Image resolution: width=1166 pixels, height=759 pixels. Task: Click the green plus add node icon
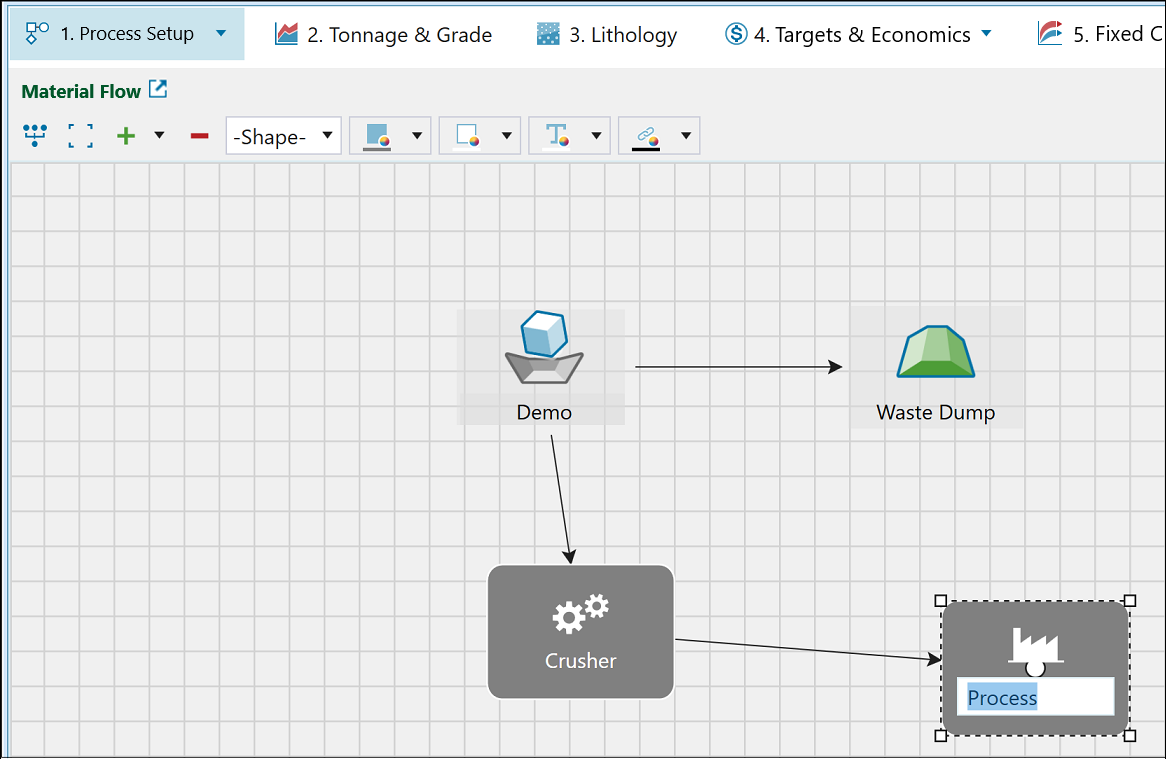(126, 136)
